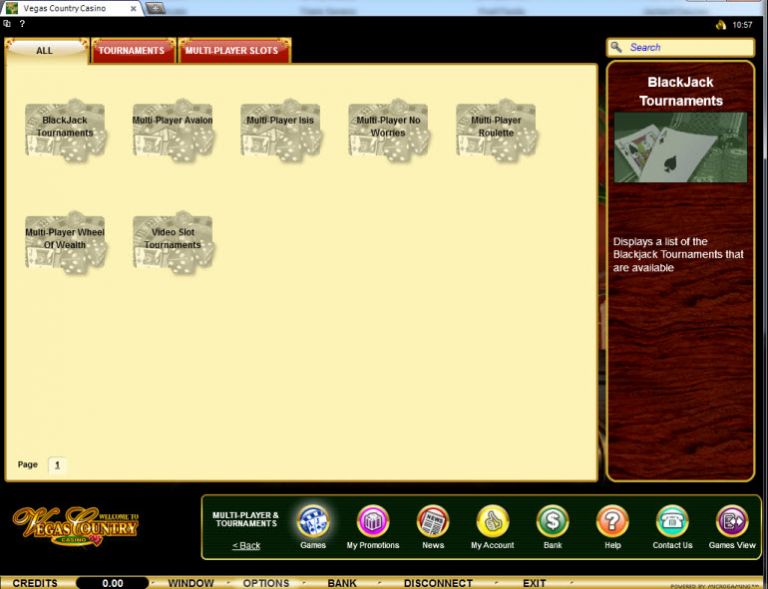Screen dimensions: 768x589
Task: Click the question mark icon at top left
Action: (x=22, y=24)
